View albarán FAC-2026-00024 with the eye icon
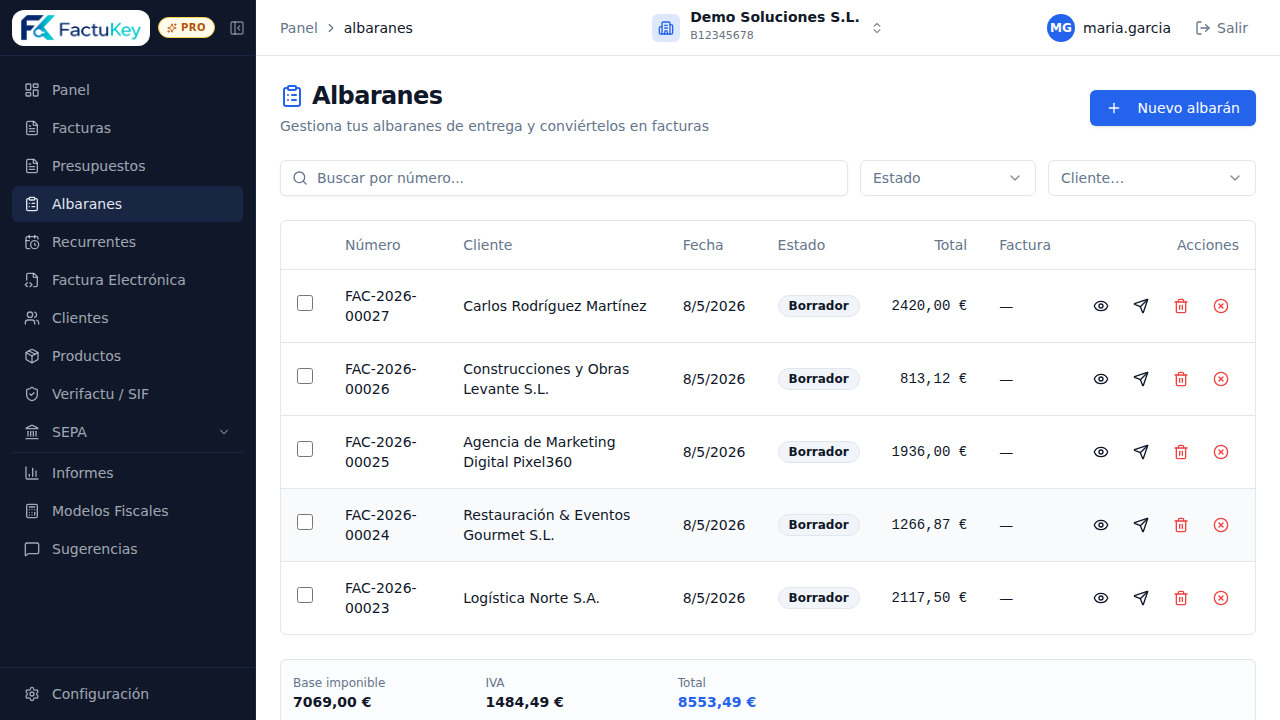Viewport: 1280px width, 720px height. tap(1101, 525)
